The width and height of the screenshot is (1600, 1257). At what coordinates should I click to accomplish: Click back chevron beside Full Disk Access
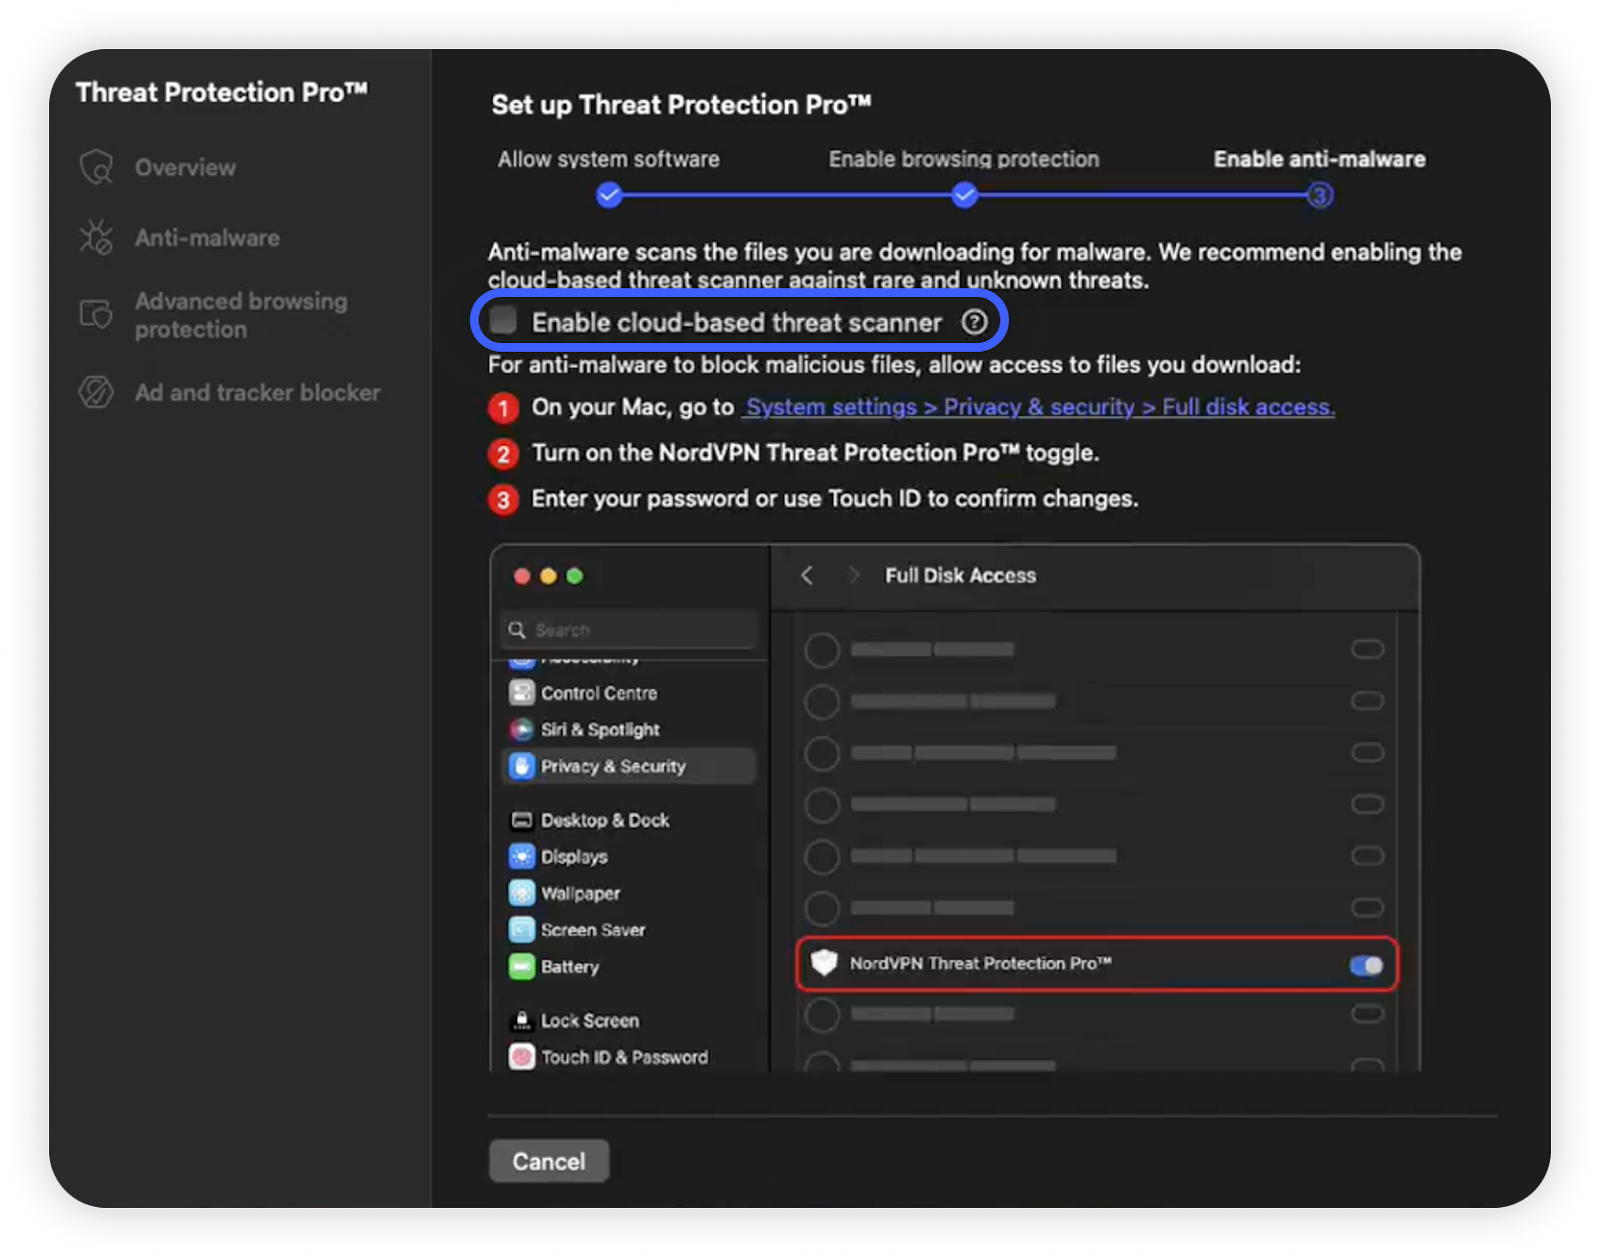pyautogui.click(x=808, y=575)
